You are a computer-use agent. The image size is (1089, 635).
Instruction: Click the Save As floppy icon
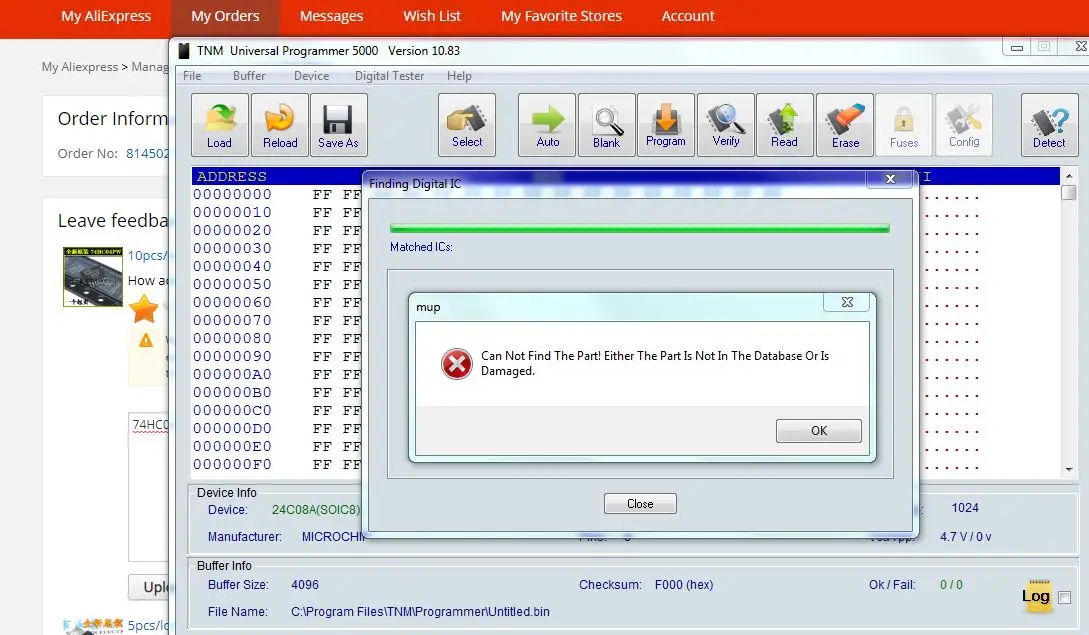pyautogui.click(x=338, y=125)
